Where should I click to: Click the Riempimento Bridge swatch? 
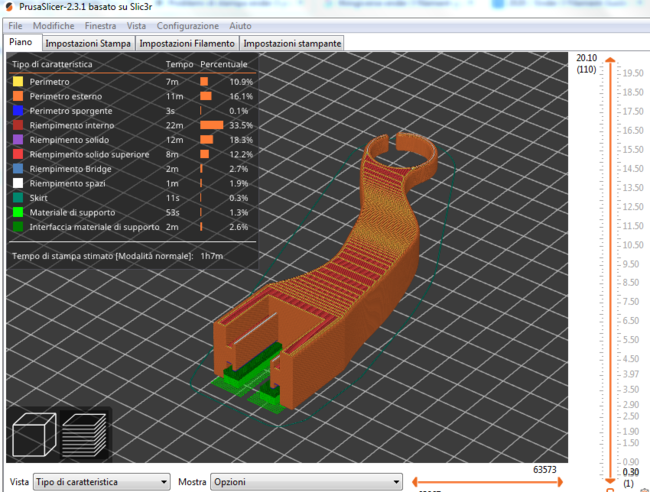(17, 169)
